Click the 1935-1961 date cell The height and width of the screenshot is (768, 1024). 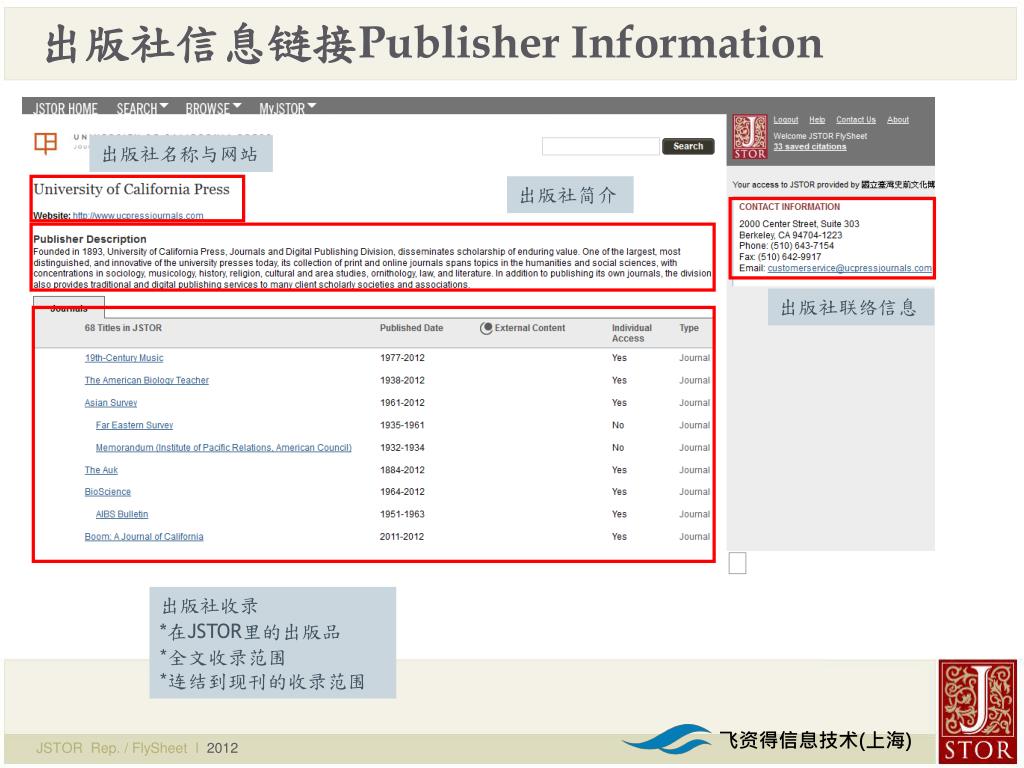pyautogui.click(x=402, y=425)
